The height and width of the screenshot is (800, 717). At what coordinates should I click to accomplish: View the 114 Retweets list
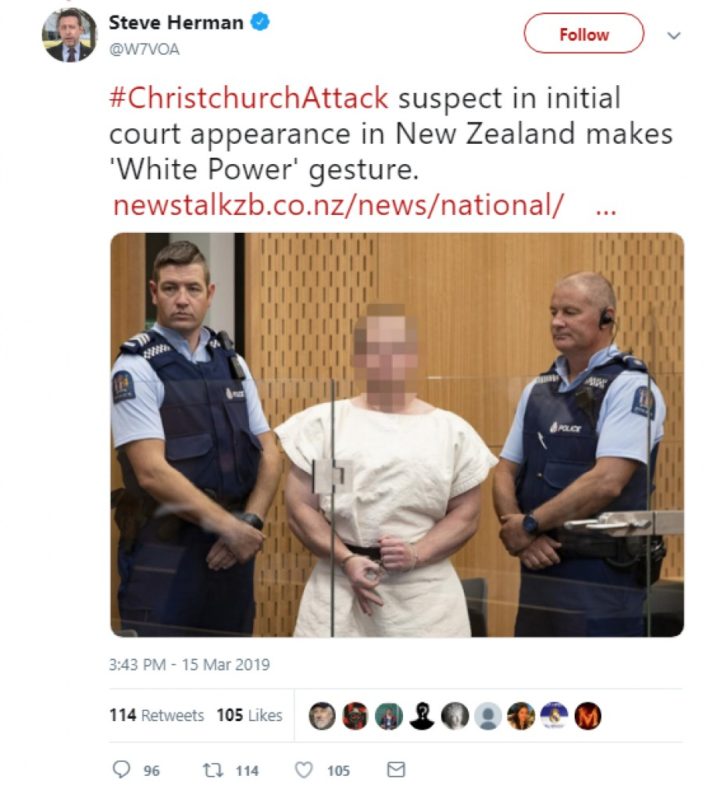coord(156,715)
